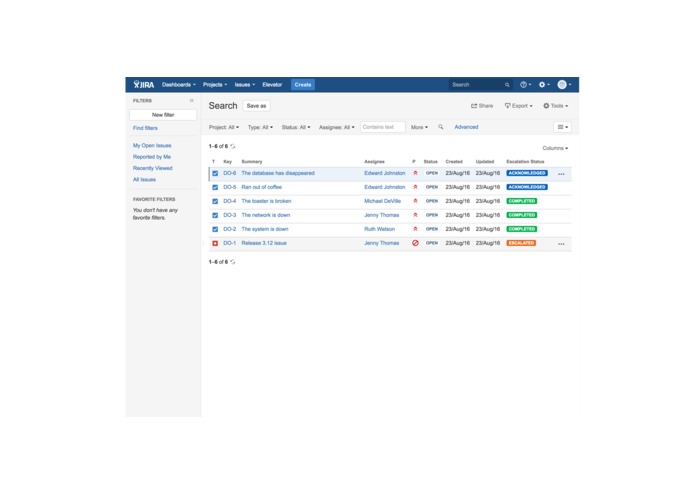Open actions ellipsis for DO-1 row
Screen dimensions: 695x494
click(561, 244)
